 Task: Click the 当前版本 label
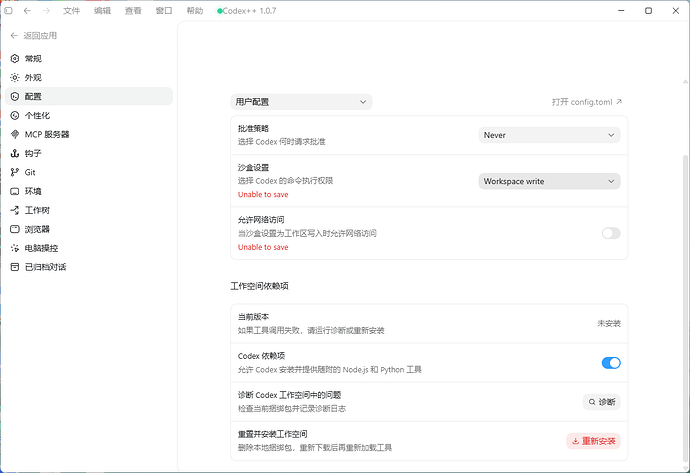253,317
